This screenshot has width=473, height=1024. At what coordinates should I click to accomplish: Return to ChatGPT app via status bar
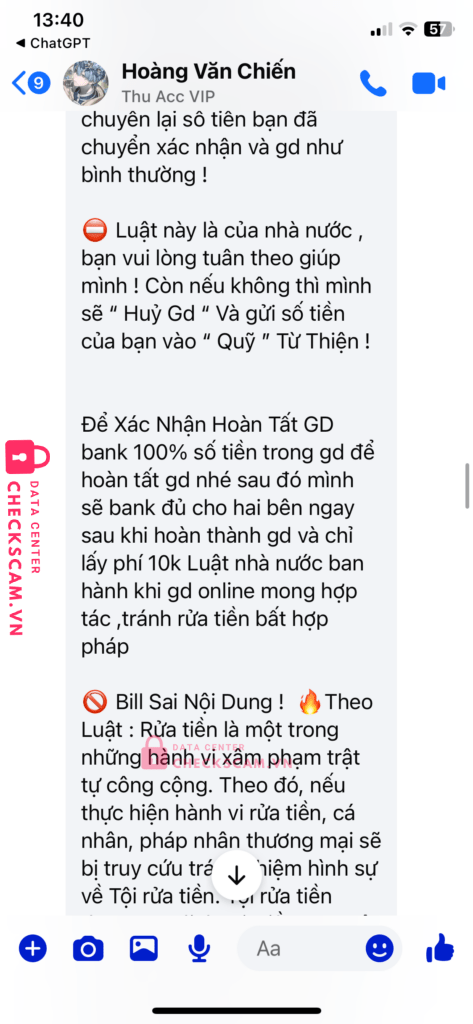coord(52,44)
